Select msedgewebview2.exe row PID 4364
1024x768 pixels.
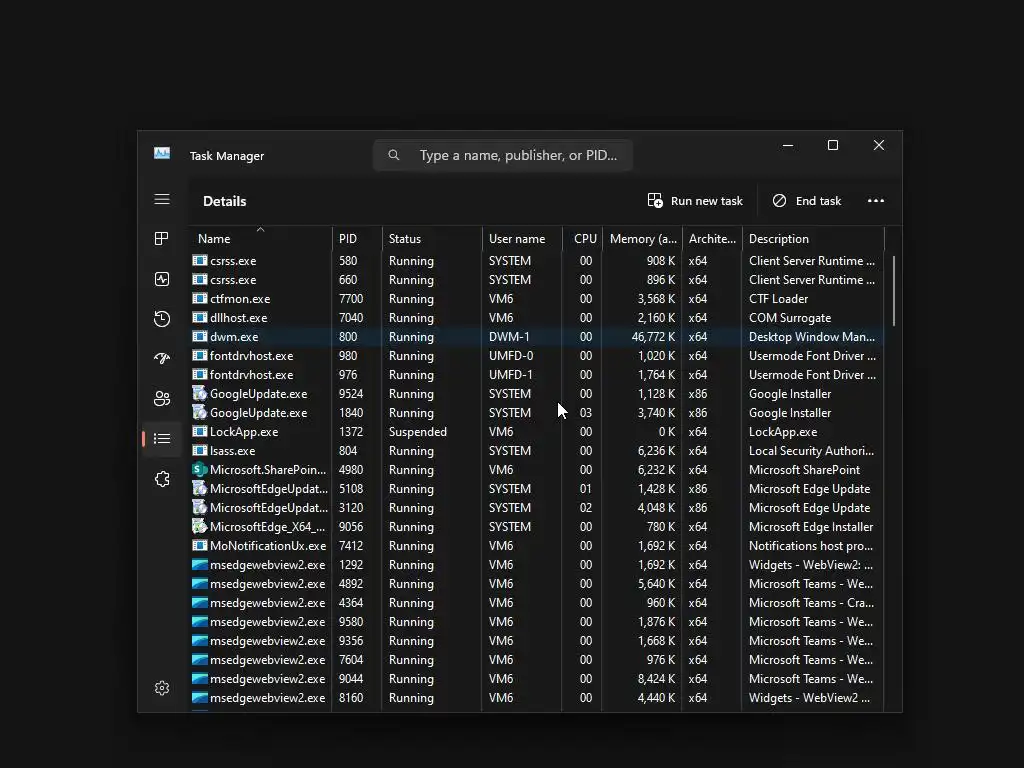click(537, 603)
